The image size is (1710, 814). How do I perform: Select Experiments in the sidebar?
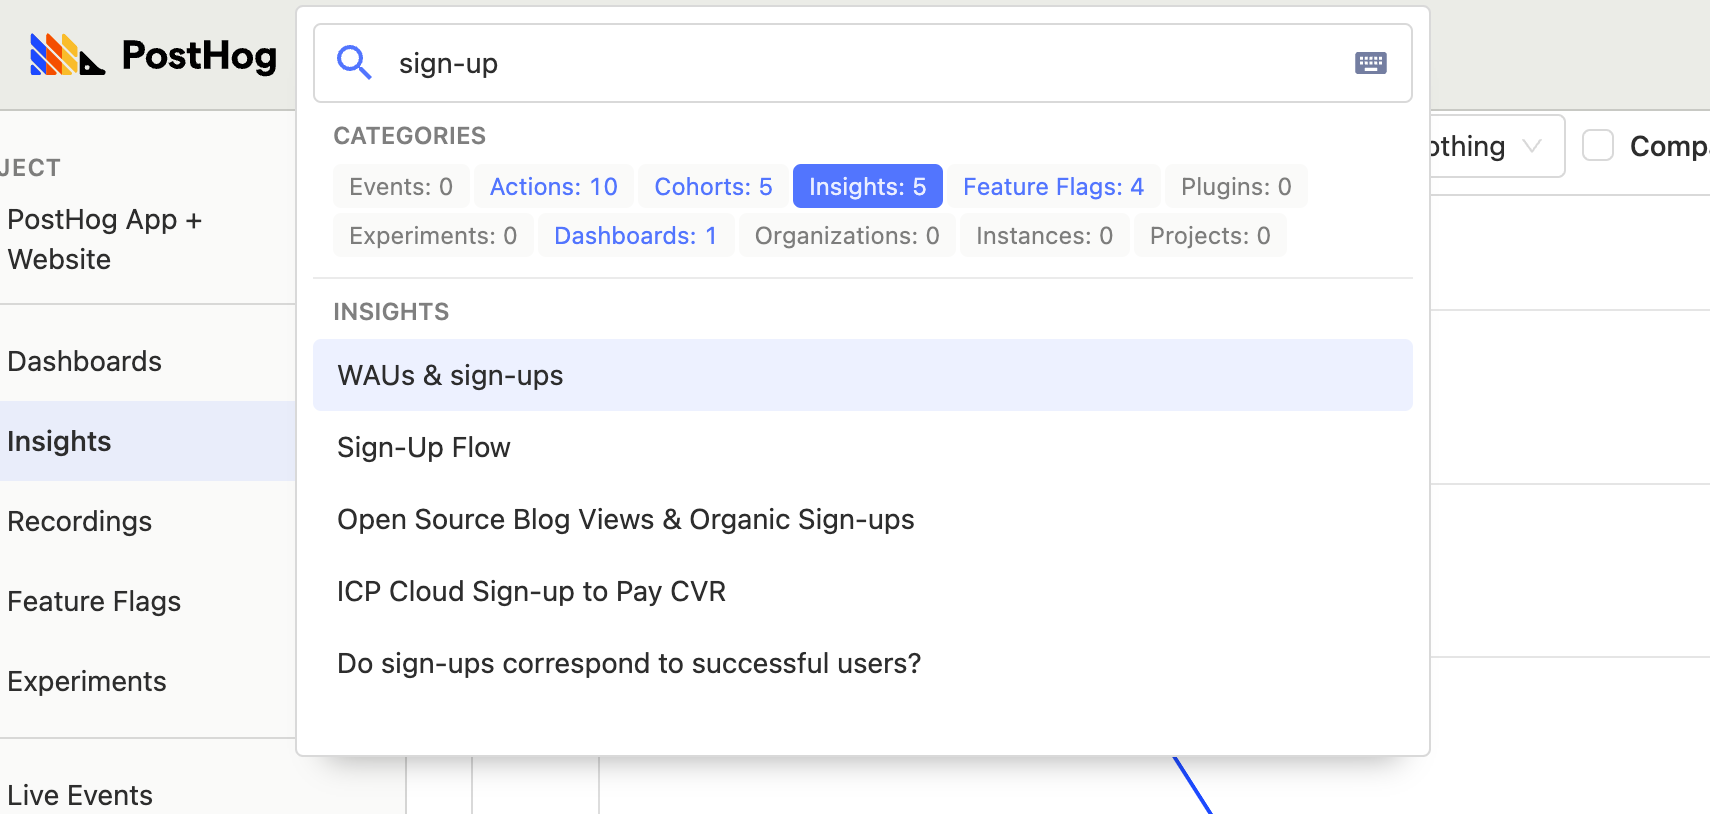click(x=86, y=681)
